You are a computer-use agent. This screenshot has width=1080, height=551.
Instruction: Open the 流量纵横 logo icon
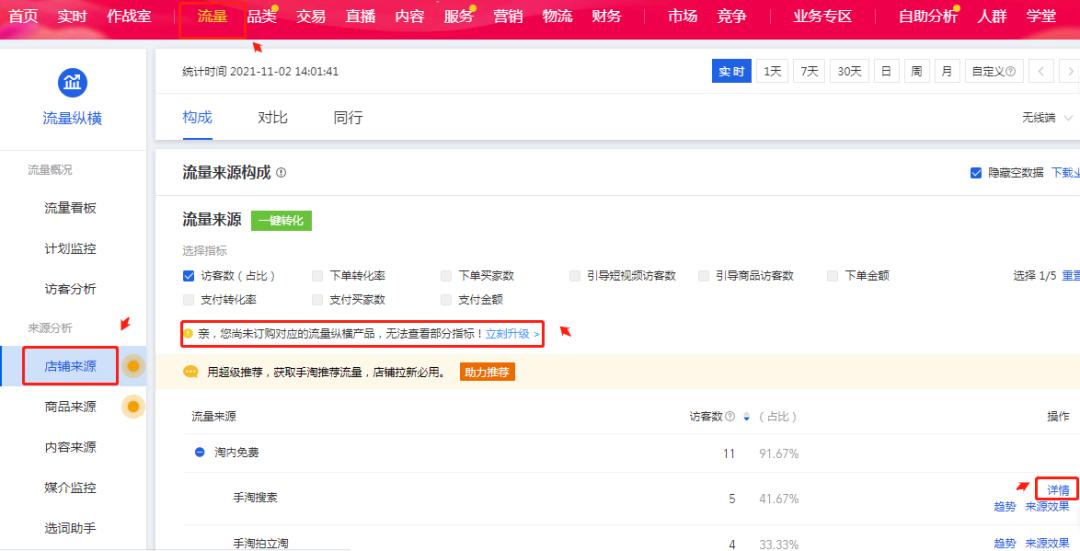point(72,83)
